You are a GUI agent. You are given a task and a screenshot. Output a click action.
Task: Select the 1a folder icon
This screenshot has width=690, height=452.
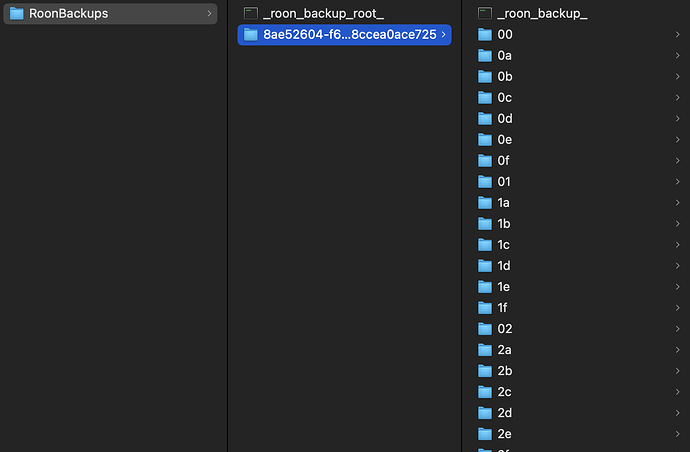pyautogui.click(x=485, y=203)
